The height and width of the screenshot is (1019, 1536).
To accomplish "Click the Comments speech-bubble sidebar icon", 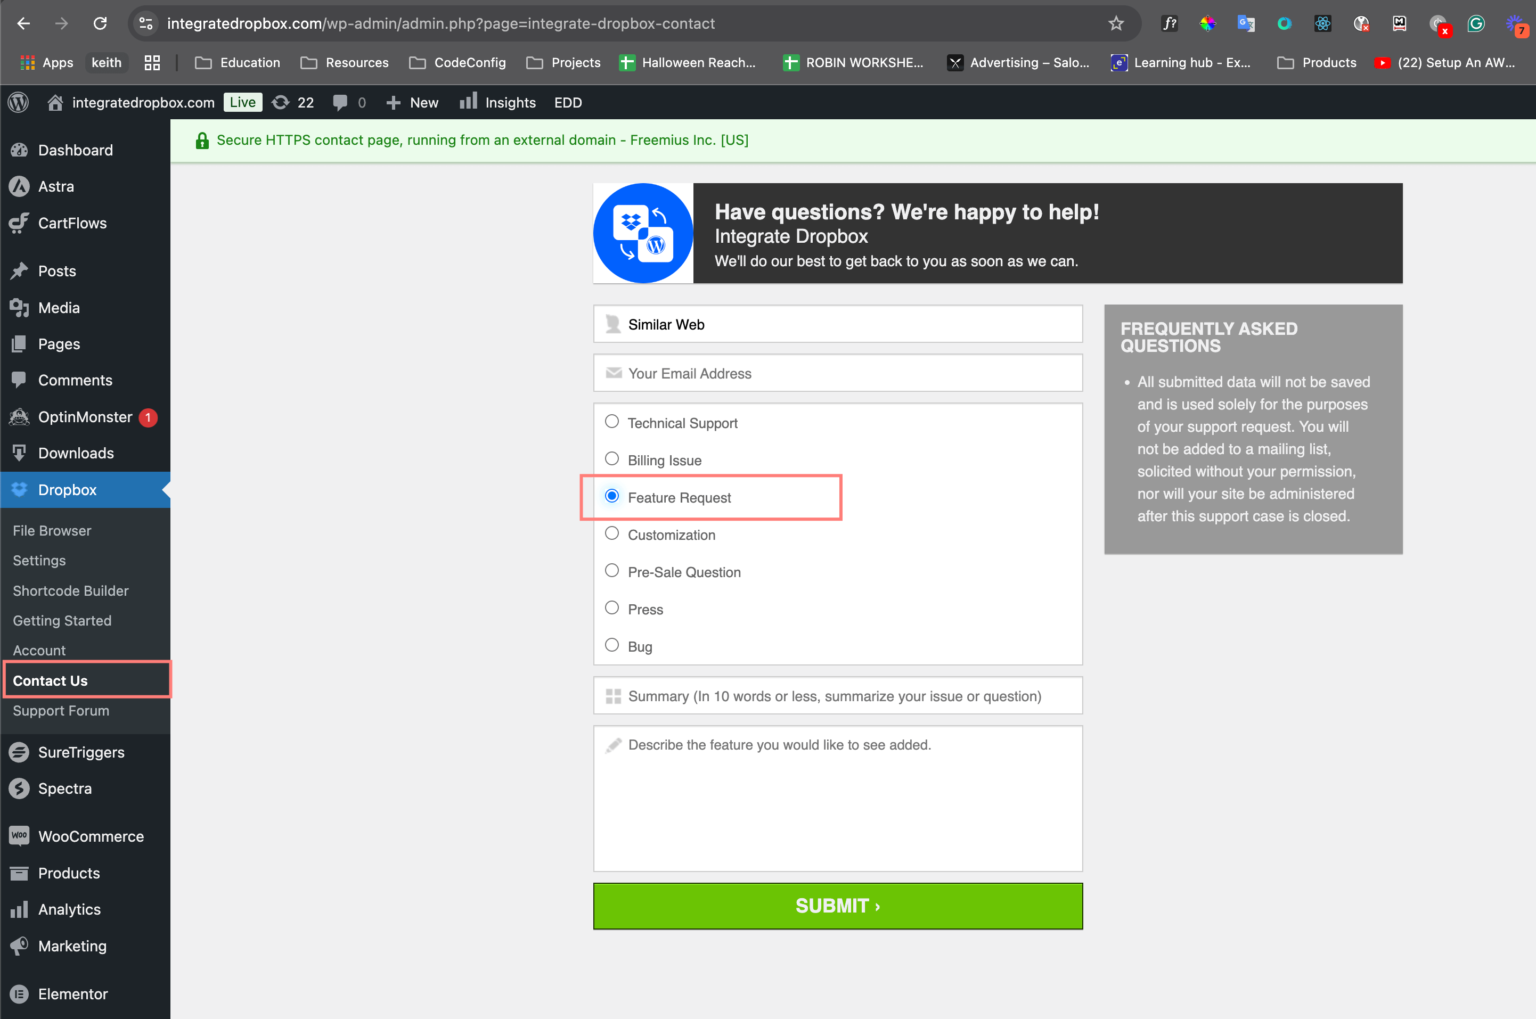I will [x=21, y=380].
